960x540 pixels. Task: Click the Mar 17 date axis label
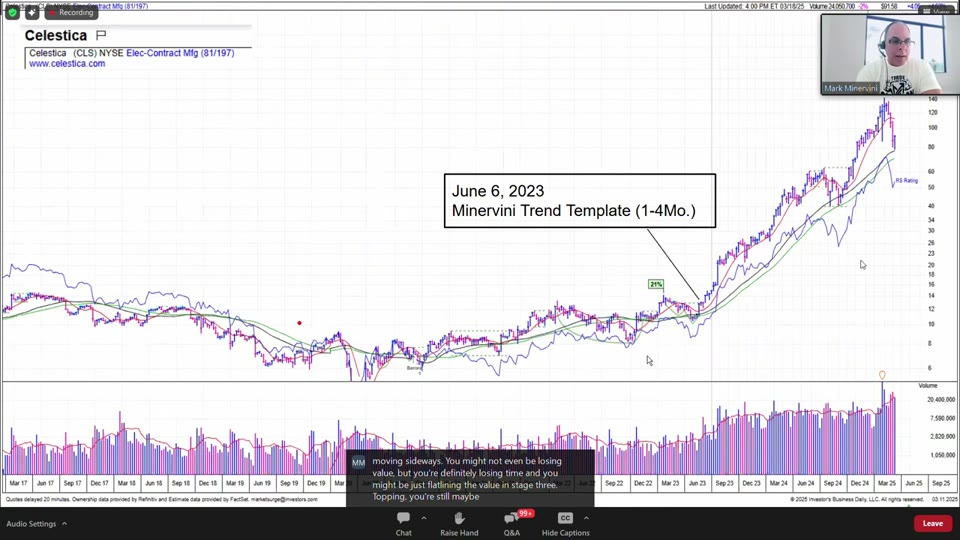click(18, 483)
